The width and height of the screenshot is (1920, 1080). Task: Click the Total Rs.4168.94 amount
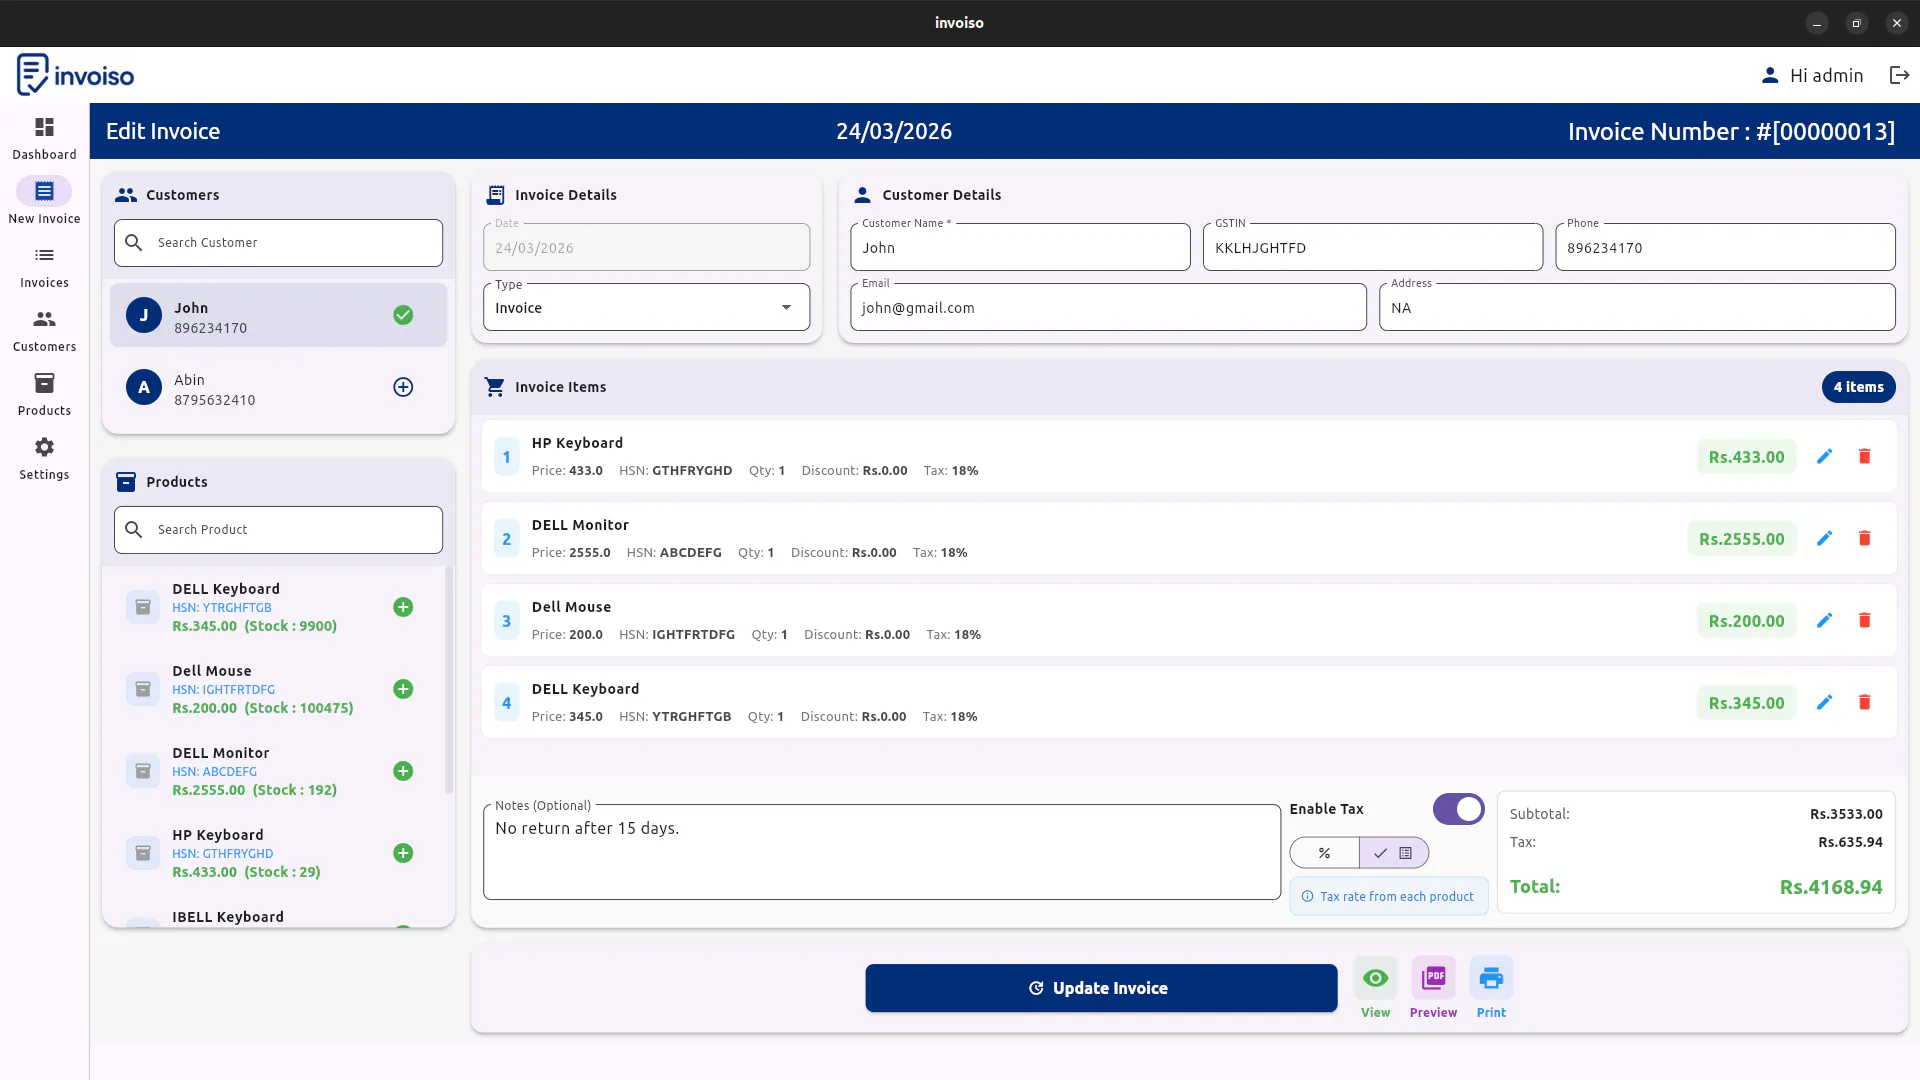(x=1830, y=887)
